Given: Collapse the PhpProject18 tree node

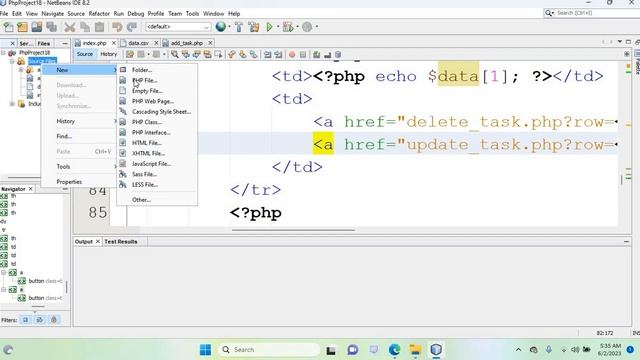Looking at the screenshot, I should (3, 53).
